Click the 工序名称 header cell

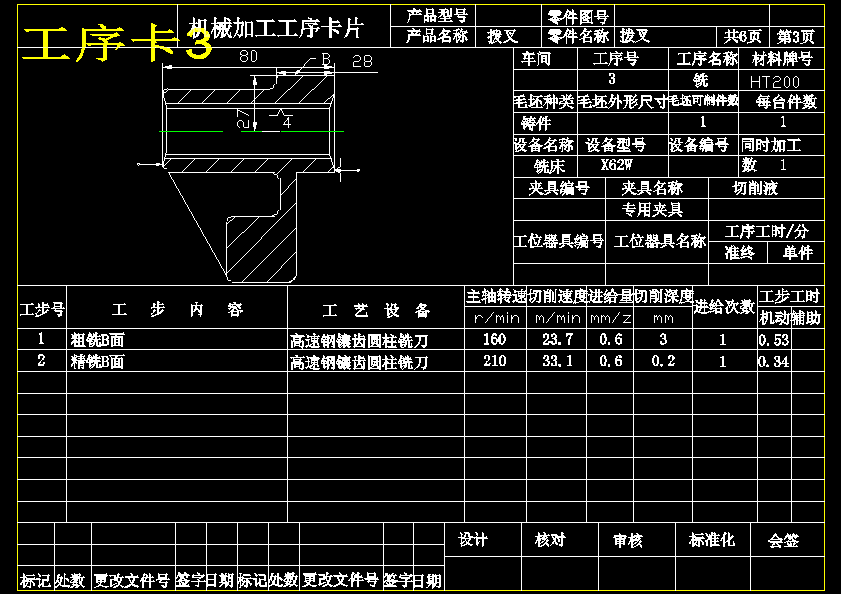click(707, 58)
